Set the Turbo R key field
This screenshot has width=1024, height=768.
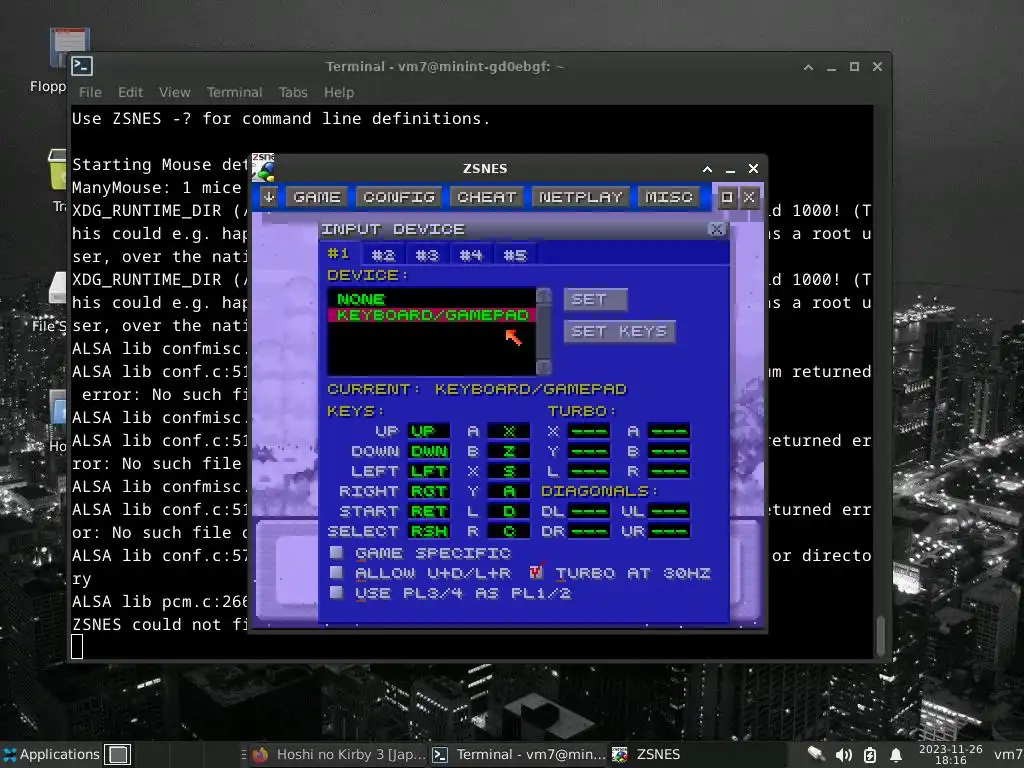[669, 472]
